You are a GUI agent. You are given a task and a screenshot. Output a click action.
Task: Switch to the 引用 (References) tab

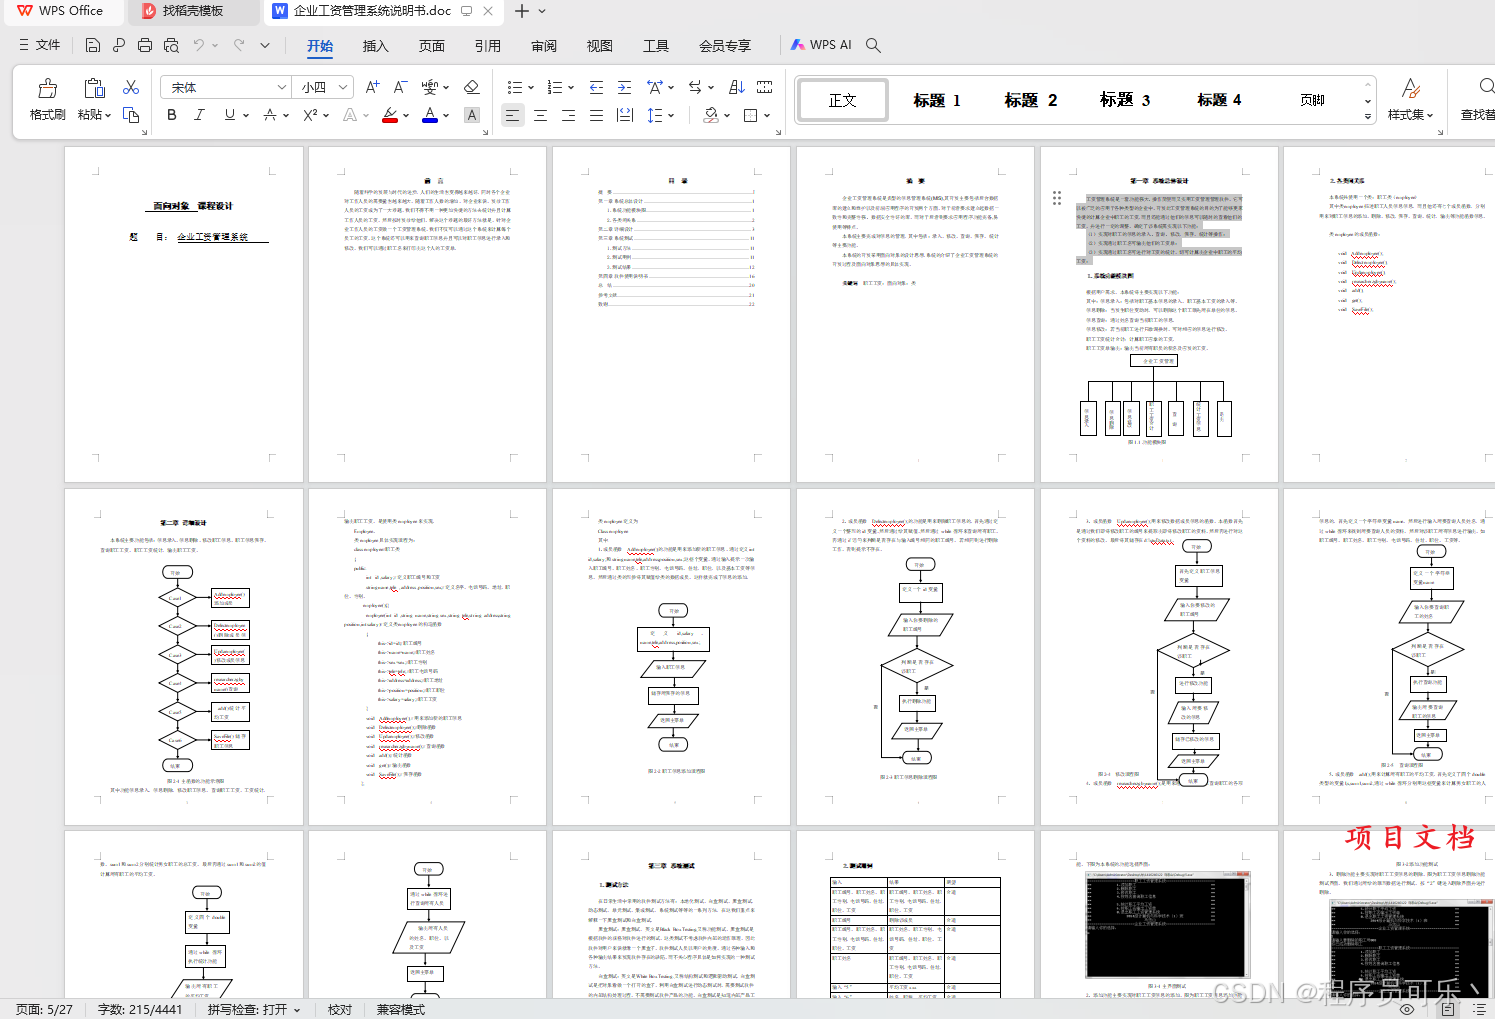487,45
